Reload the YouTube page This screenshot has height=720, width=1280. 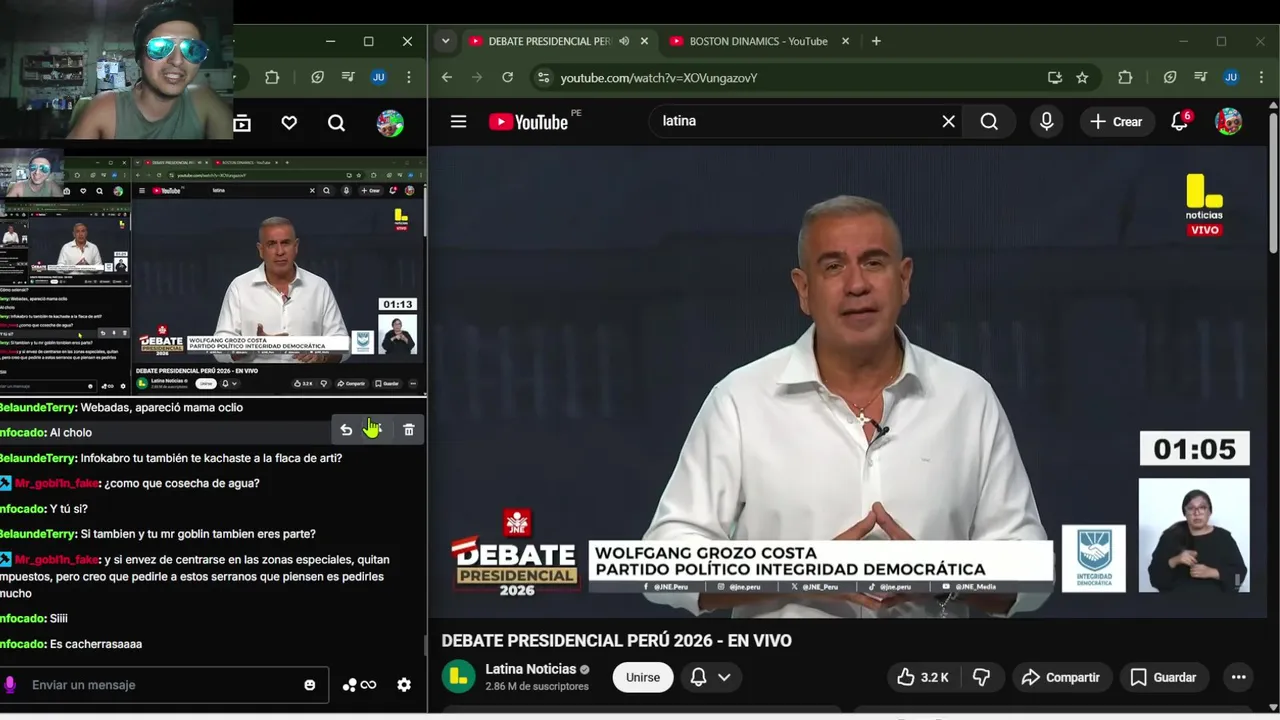507,77
